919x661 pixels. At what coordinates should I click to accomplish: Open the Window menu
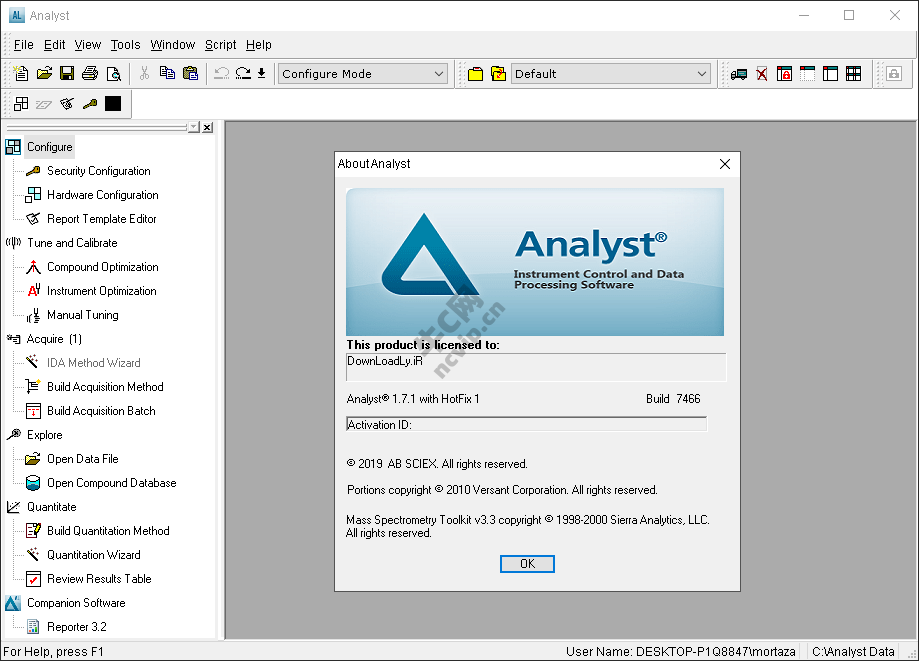tap(172, 45)
